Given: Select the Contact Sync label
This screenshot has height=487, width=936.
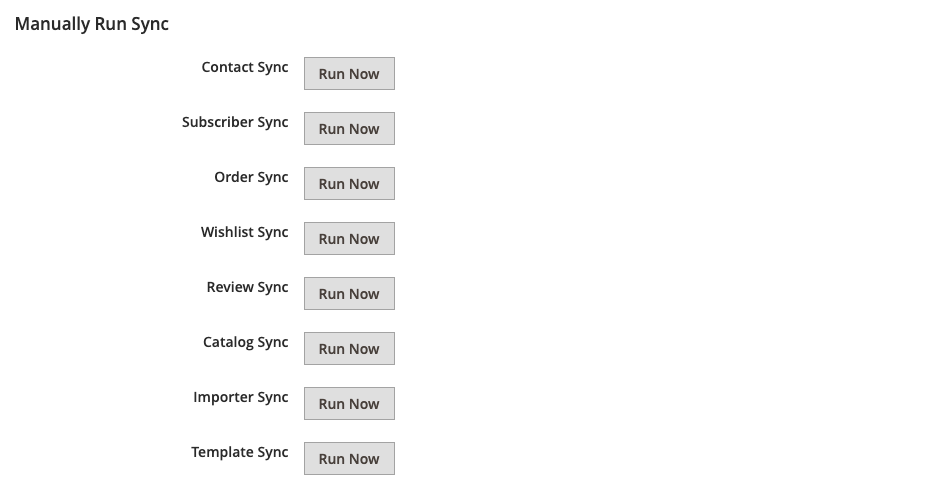Looking at the screenshot, I should [245, 67].
